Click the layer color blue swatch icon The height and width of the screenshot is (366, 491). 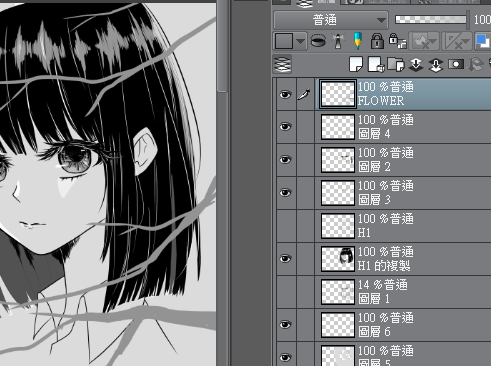483,41
